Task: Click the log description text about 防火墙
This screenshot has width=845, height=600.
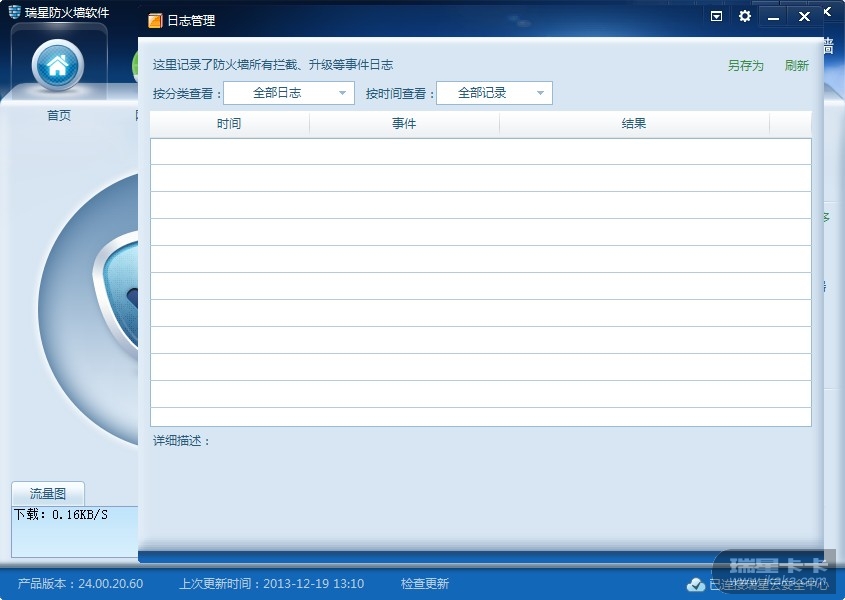Action: [273, 65]
